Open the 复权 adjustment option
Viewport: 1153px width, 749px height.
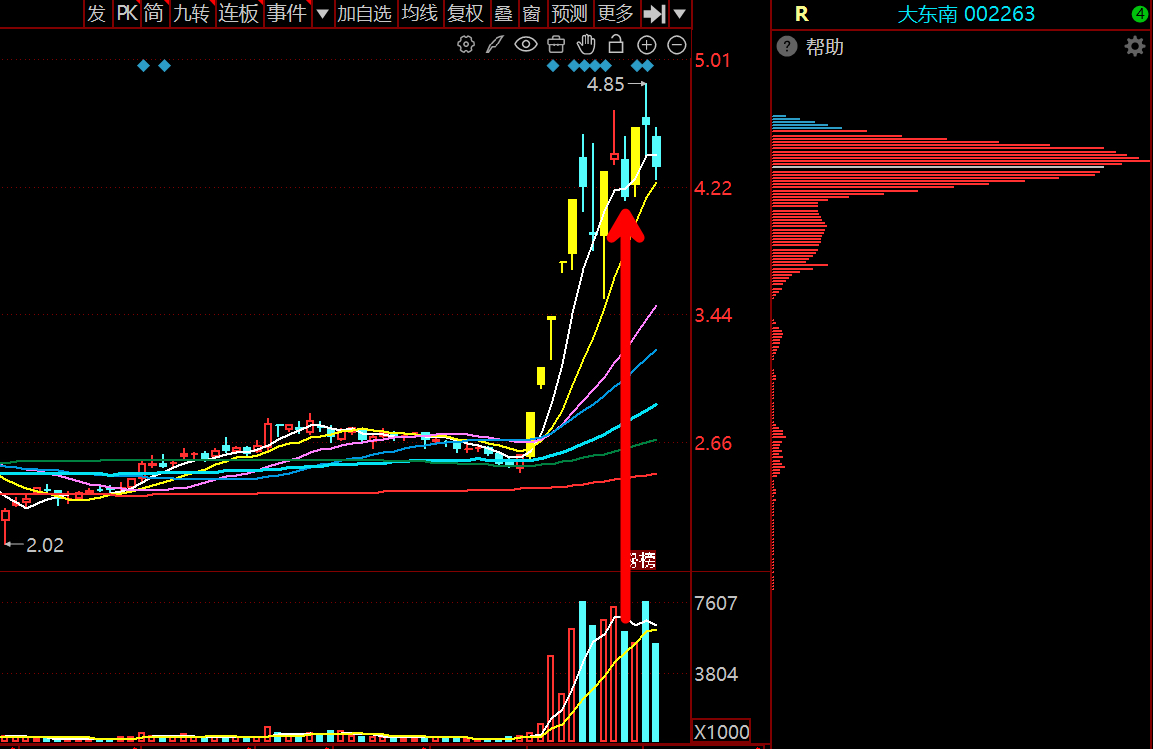[465, 13]
